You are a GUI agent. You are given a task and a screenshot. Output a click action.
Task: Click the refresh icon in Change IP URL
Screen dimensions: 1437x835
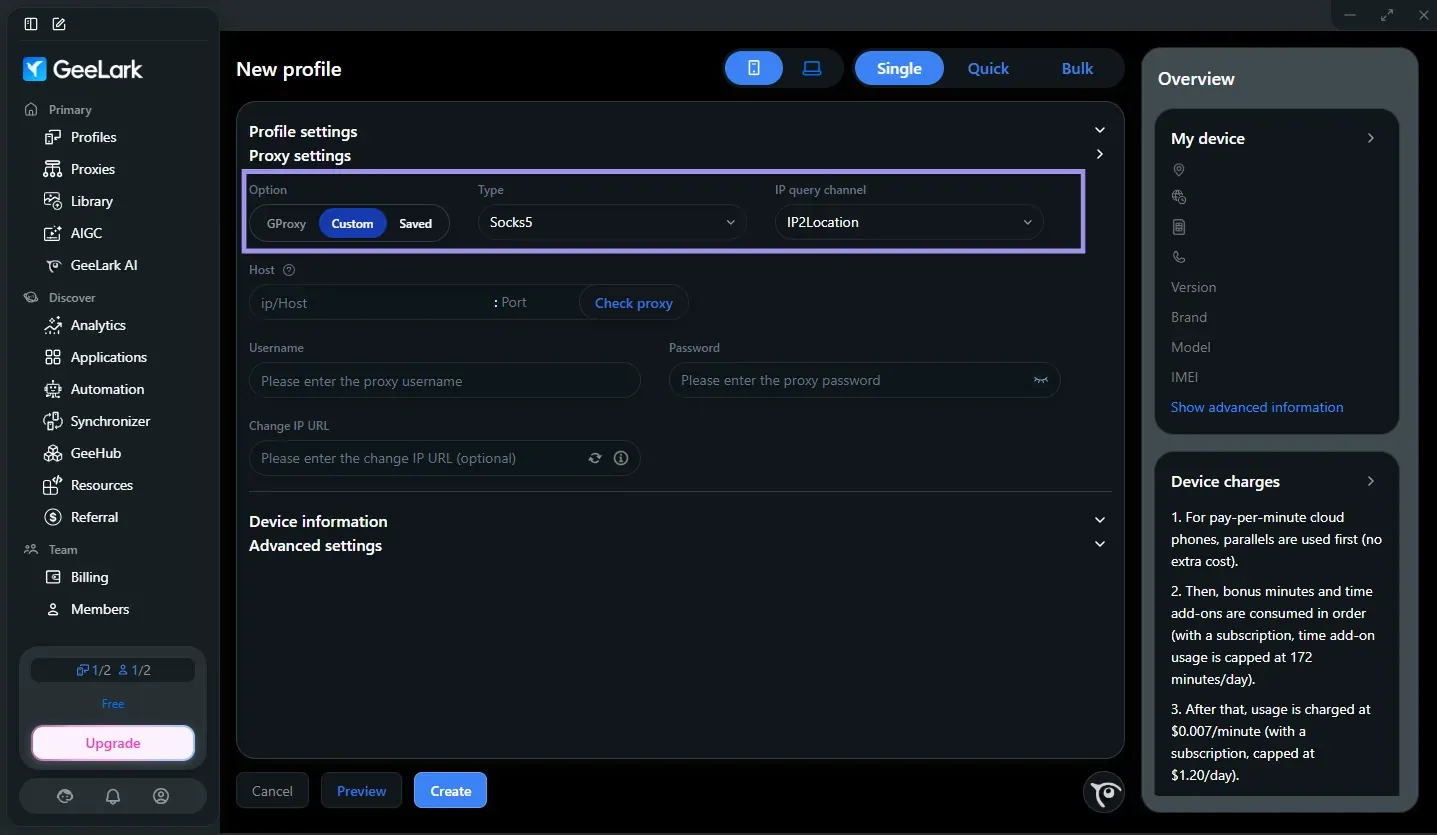pyautogui.click(x=595, y=458)
